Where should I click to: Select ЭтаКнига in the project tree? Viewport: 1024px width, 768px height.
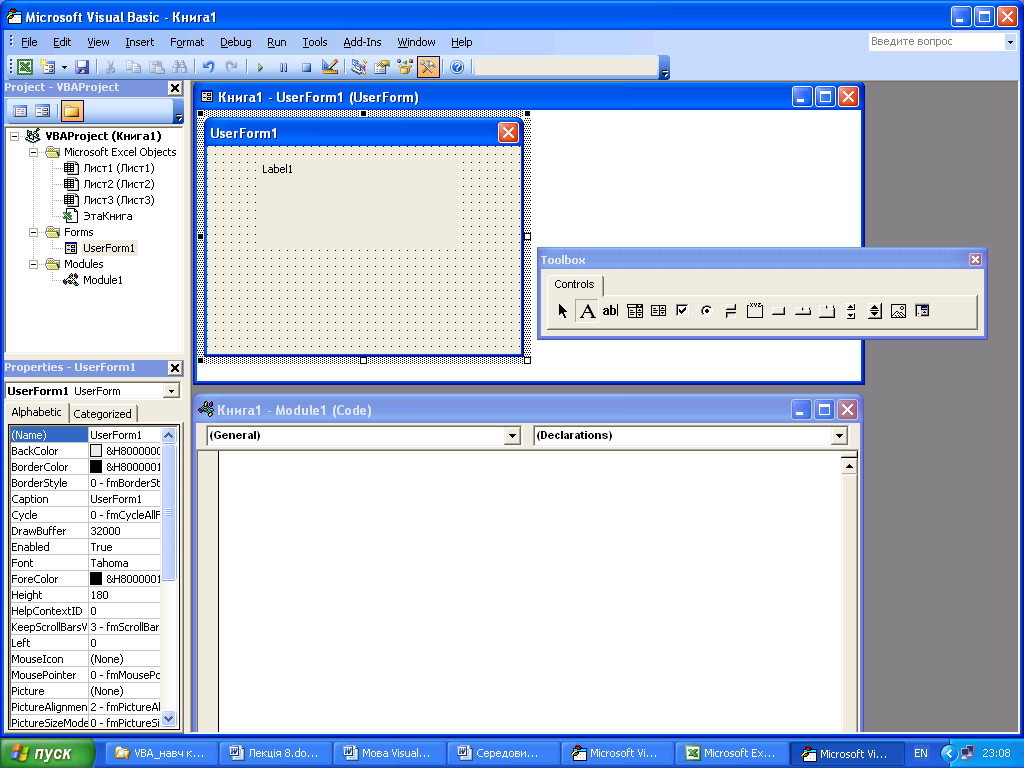tap(108, 216)
